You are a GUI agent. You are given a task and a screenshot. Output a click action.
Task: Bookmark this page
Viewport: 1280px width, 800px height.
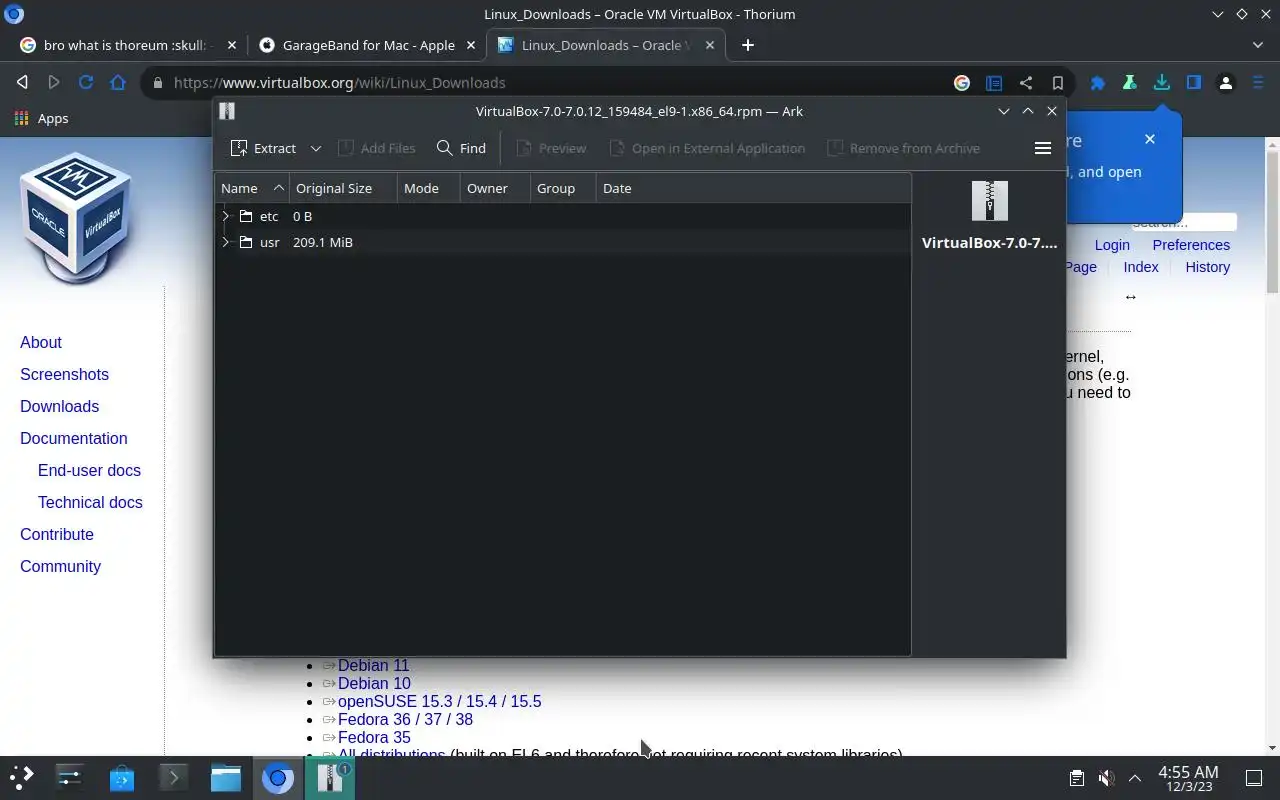point(1057,83)
